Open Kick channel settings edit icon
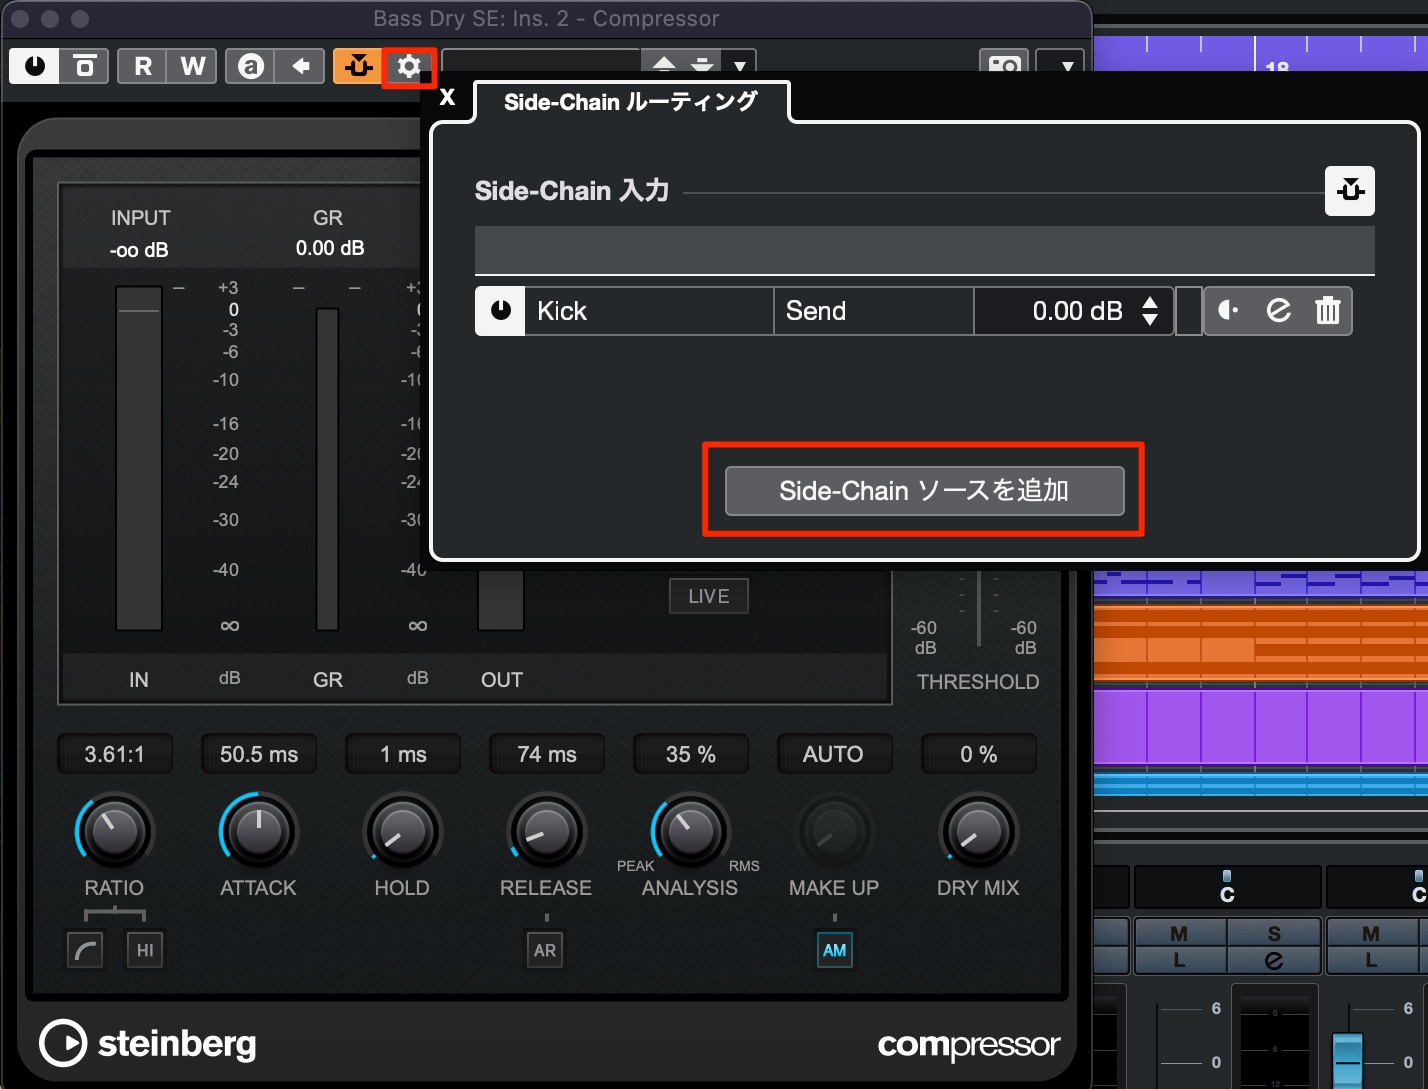 (1278, 311)
